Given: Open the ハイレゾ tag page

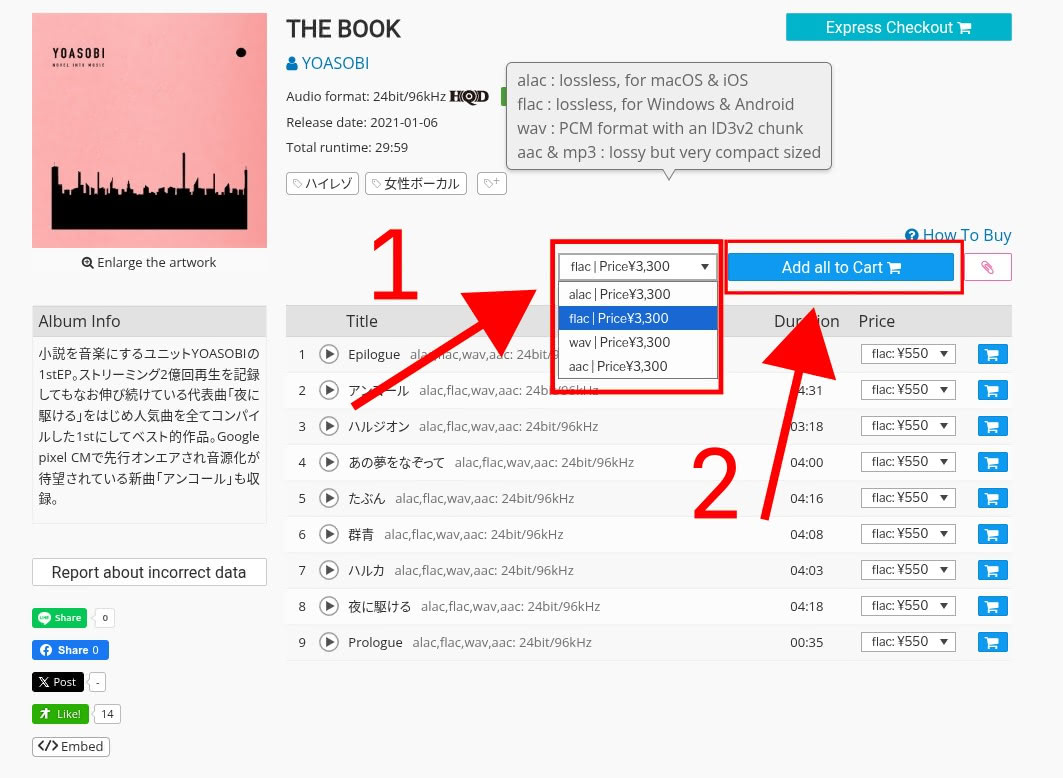Looking at the screenshot, I should coord(322,183).
